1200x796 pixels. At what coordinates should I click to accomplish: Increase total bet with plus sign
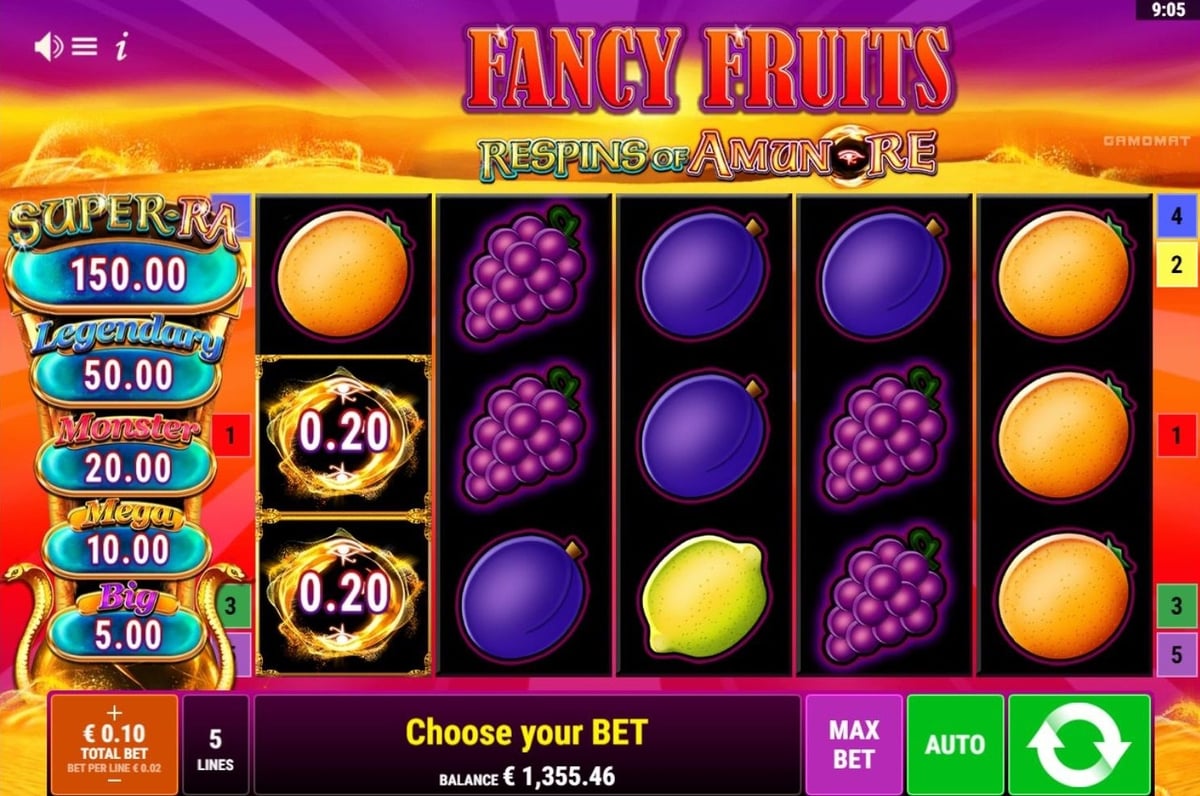[113, 712]
